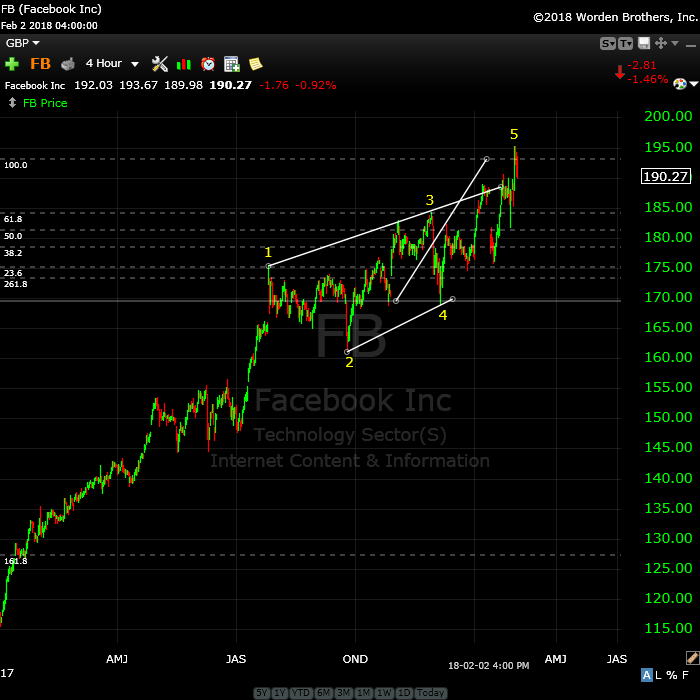Screen dimensions: 700x700
Task: Open the wrench and screwdriver chart settings
Action: click(x=159, y=64)
